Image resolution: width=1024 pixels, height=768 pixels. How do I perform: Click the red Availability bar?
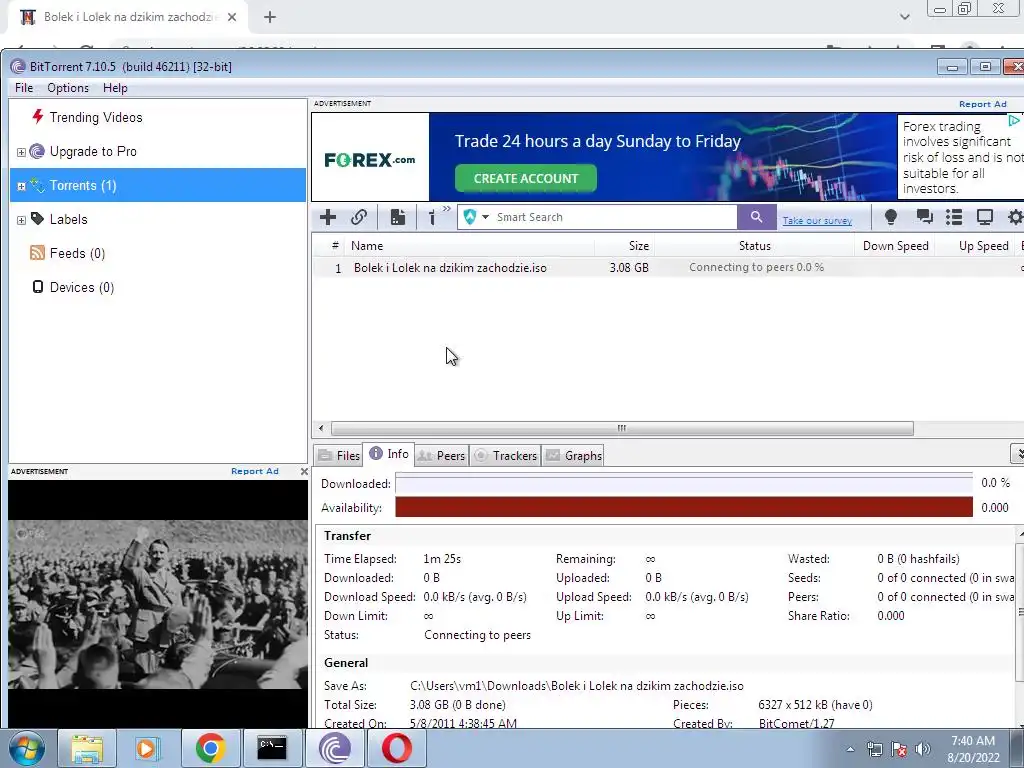(684, 507)
